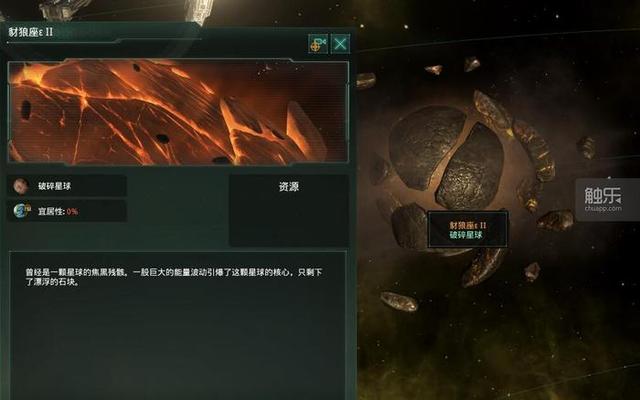Click the go-to-planet camera icon
640x400 pixels.
click(318, 44)
